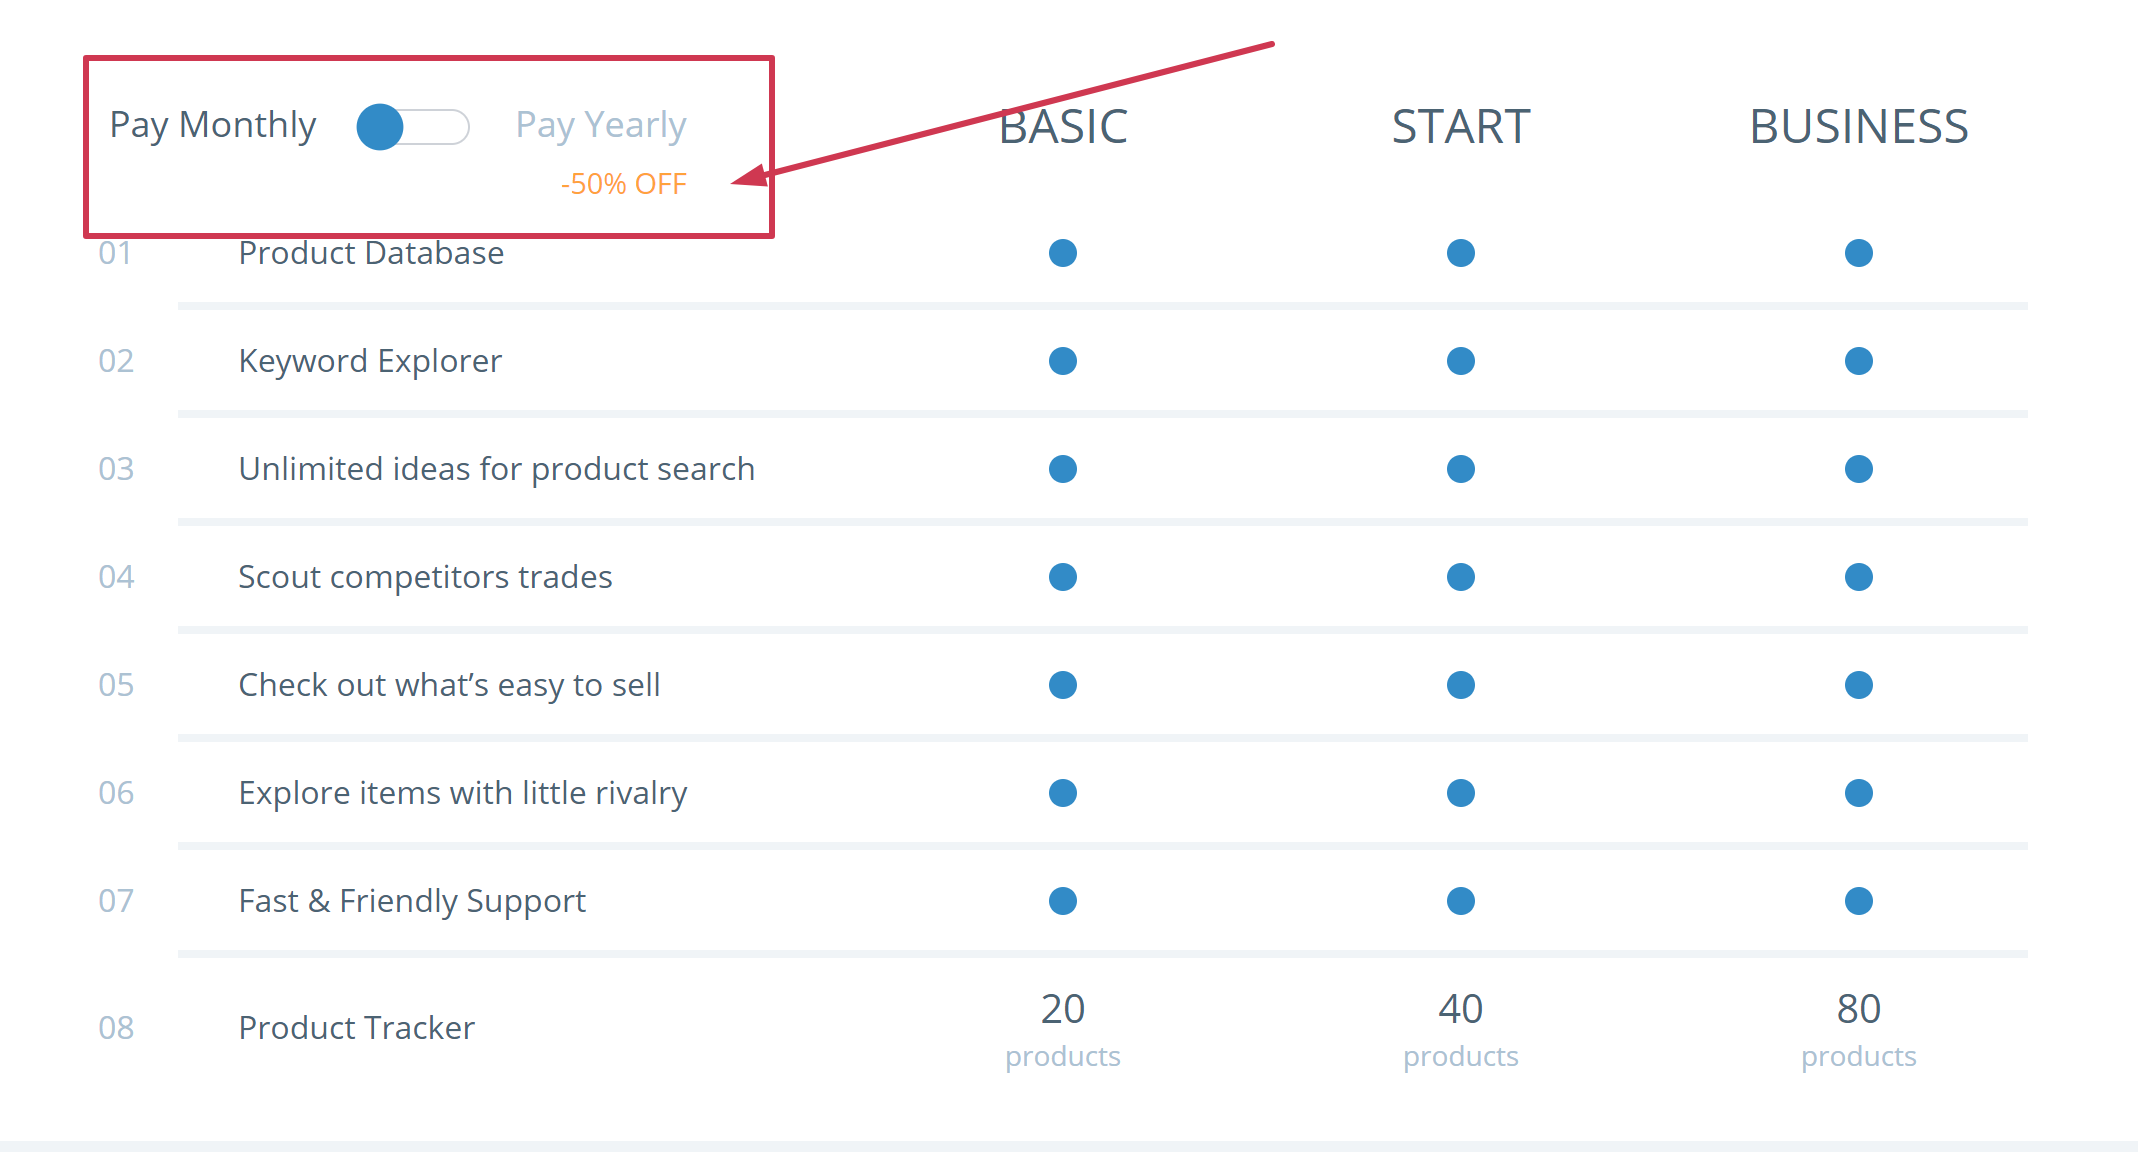Image resolution: width=2138 pixels, height=1152 pixels.
Task: Select the START plan heading
Action: click(x=1460, y=127)
